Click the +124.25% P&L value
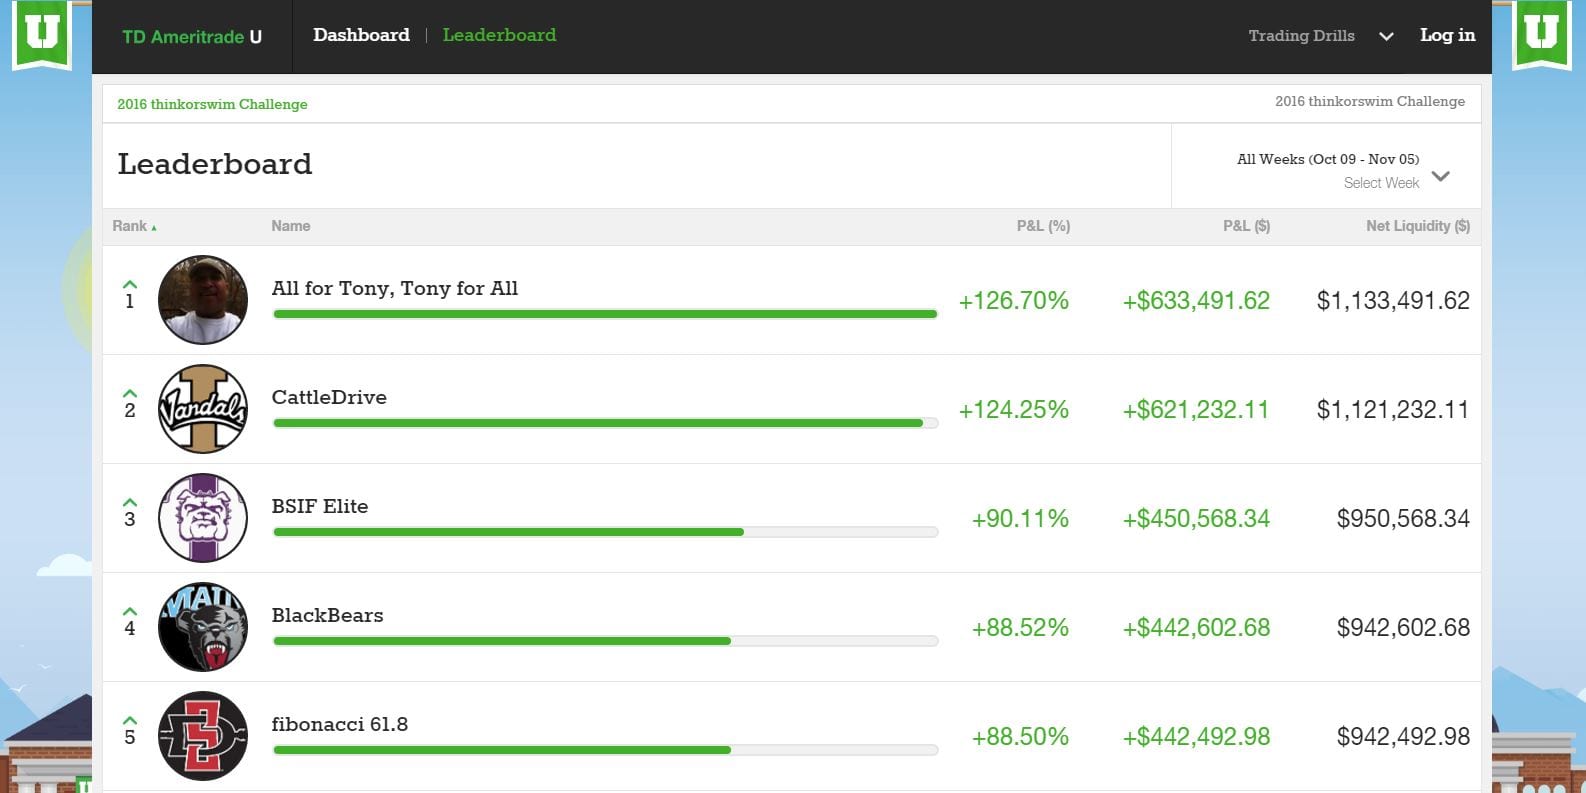1586x793 pixels. [1014, 409]
